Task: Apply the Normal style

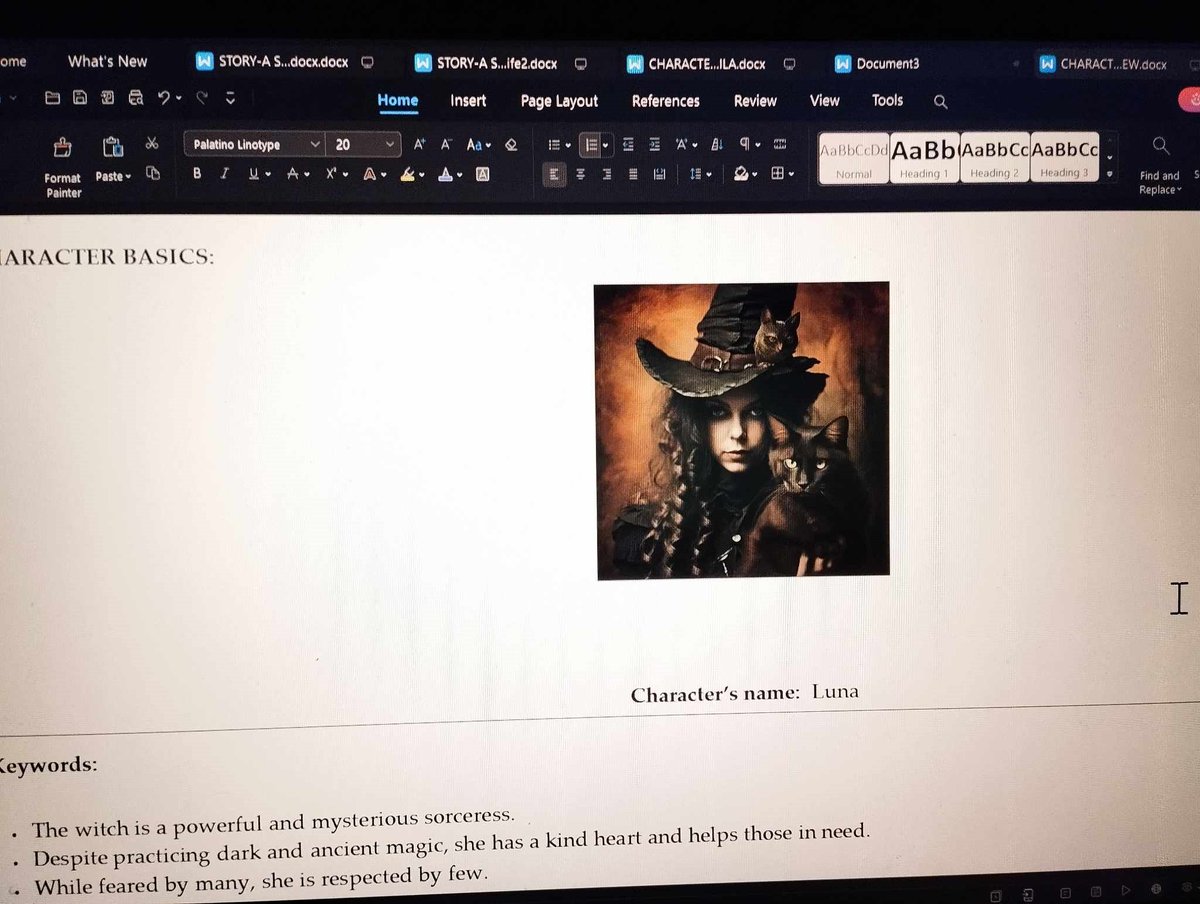Action: click(x=852, y=156)
